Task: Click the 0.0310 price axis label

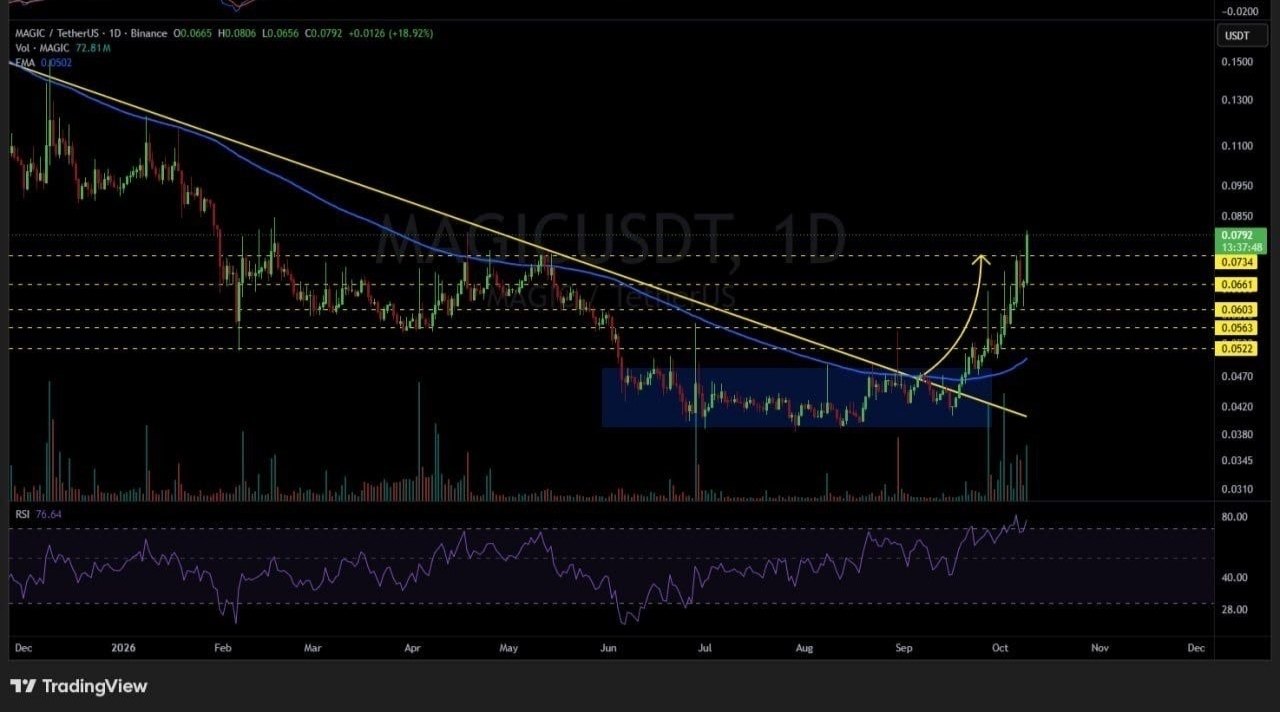Action: 1236,489
